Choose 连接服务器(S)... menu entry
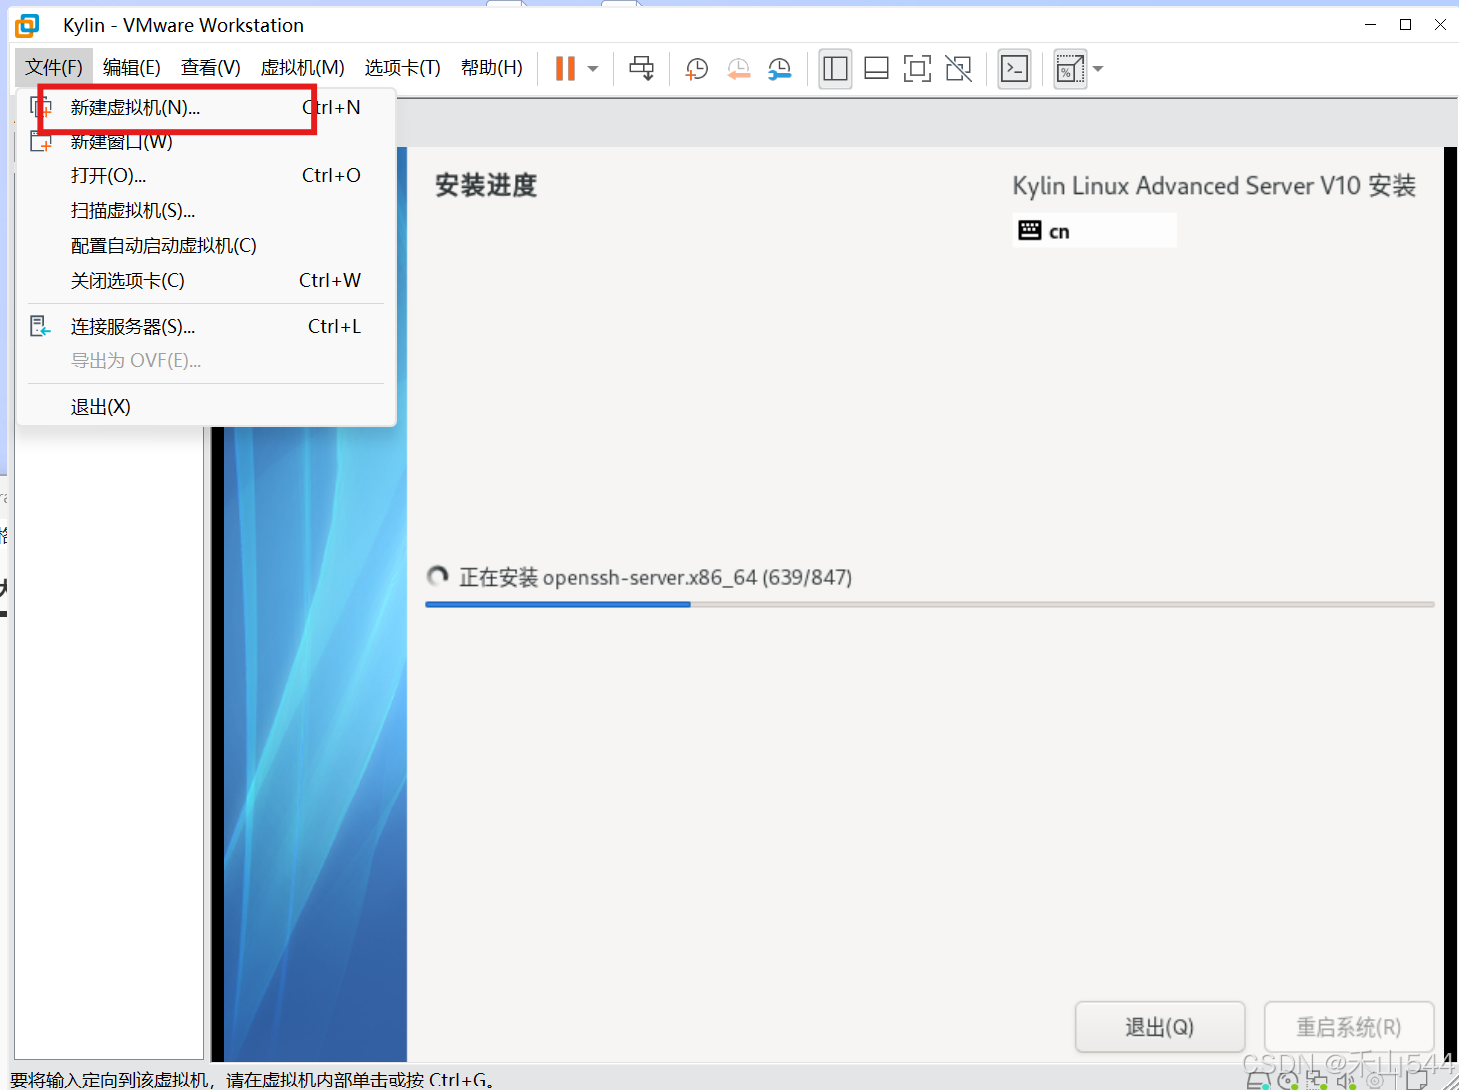This screenshot has height=1090, width=1459. point(207,326)
